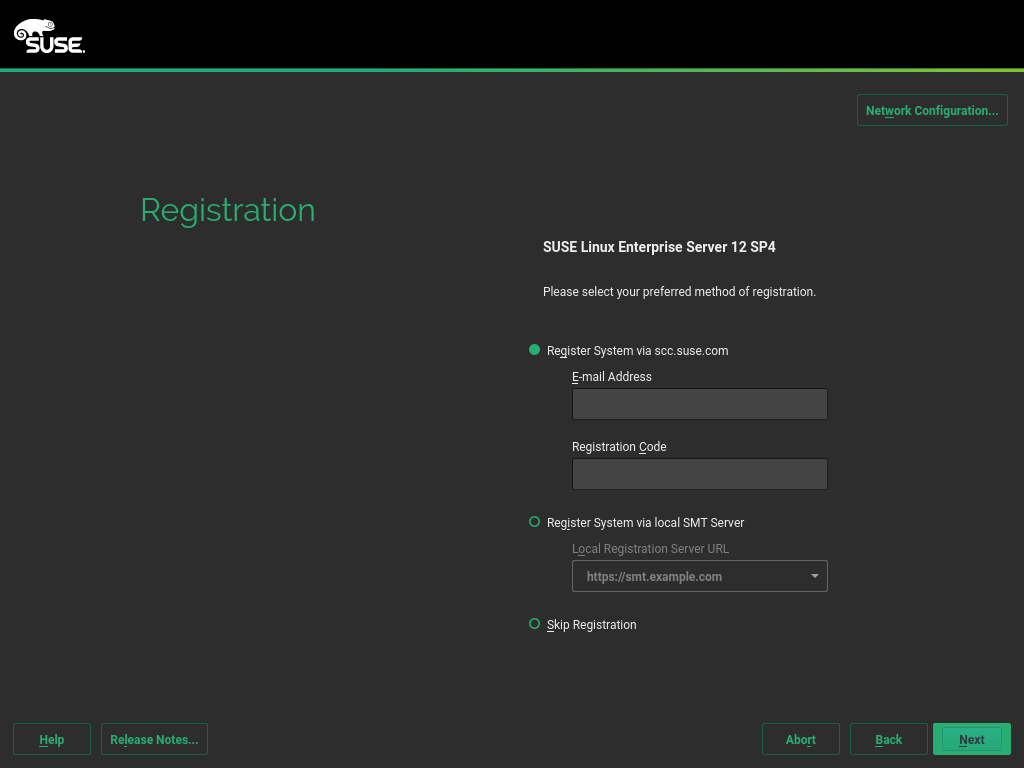
Task: Click the Registration Code label
Action: click(x=619, y=447)
